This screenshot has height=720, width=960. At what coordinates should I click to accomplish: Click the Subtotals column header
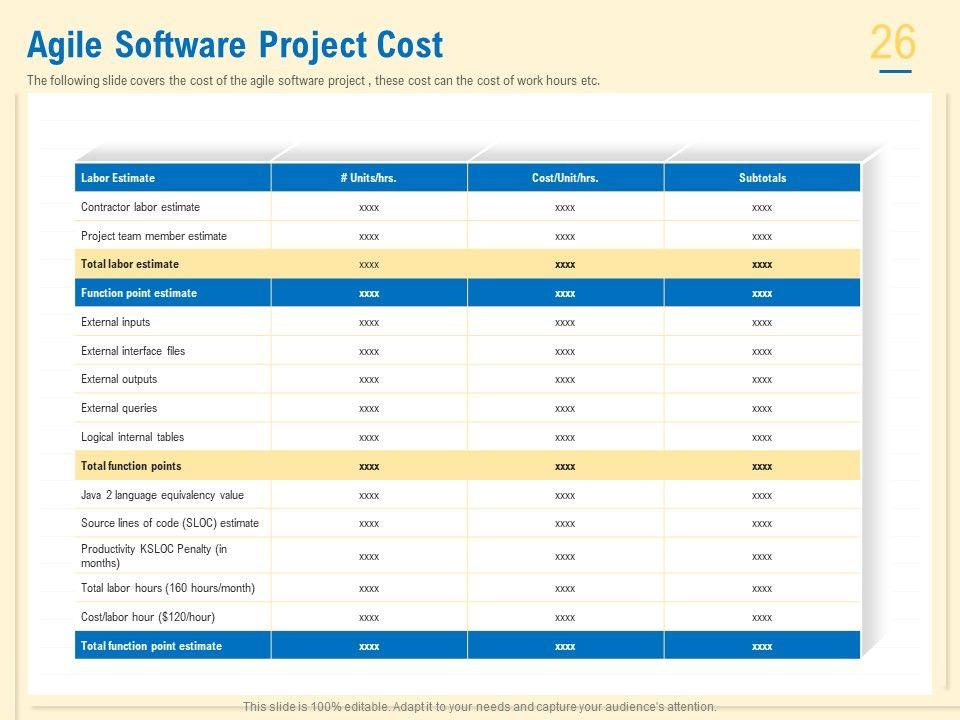click(762, 178)
